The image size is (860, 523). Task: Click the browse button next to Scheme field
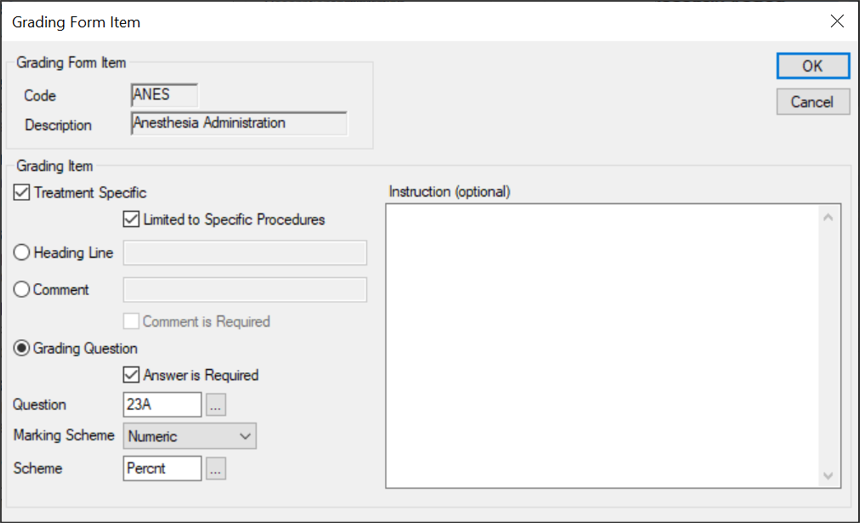pos(216,468)
